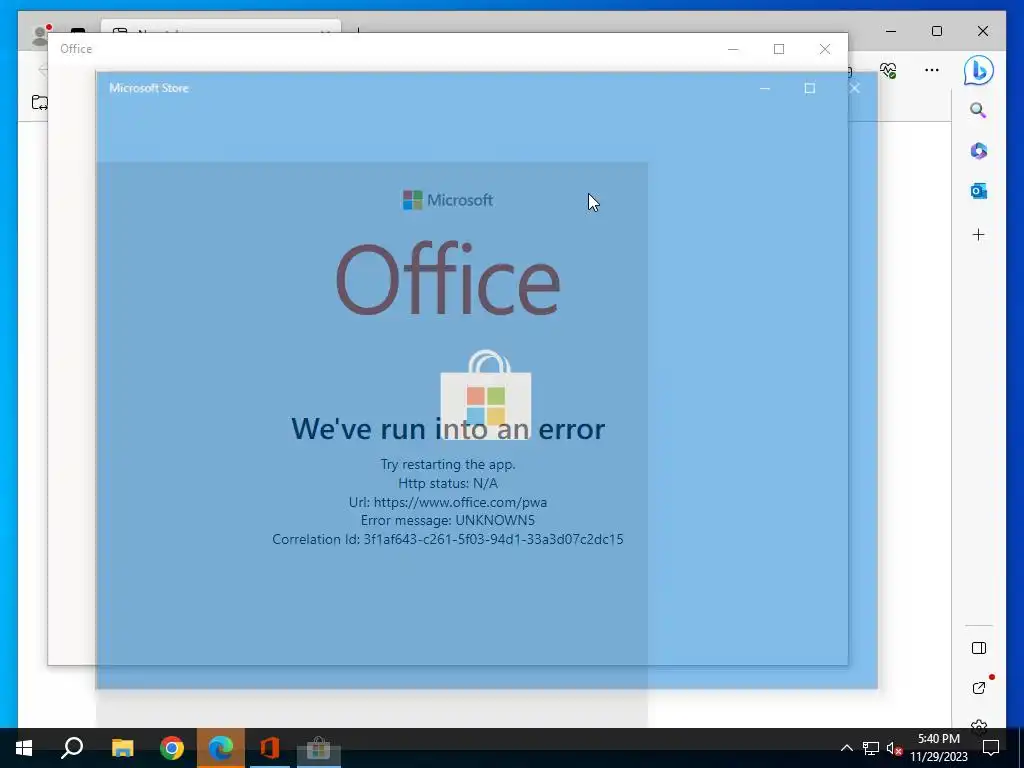
Task: Click the open-in-new-window icon in Edge sidebar
Action: 979,688
